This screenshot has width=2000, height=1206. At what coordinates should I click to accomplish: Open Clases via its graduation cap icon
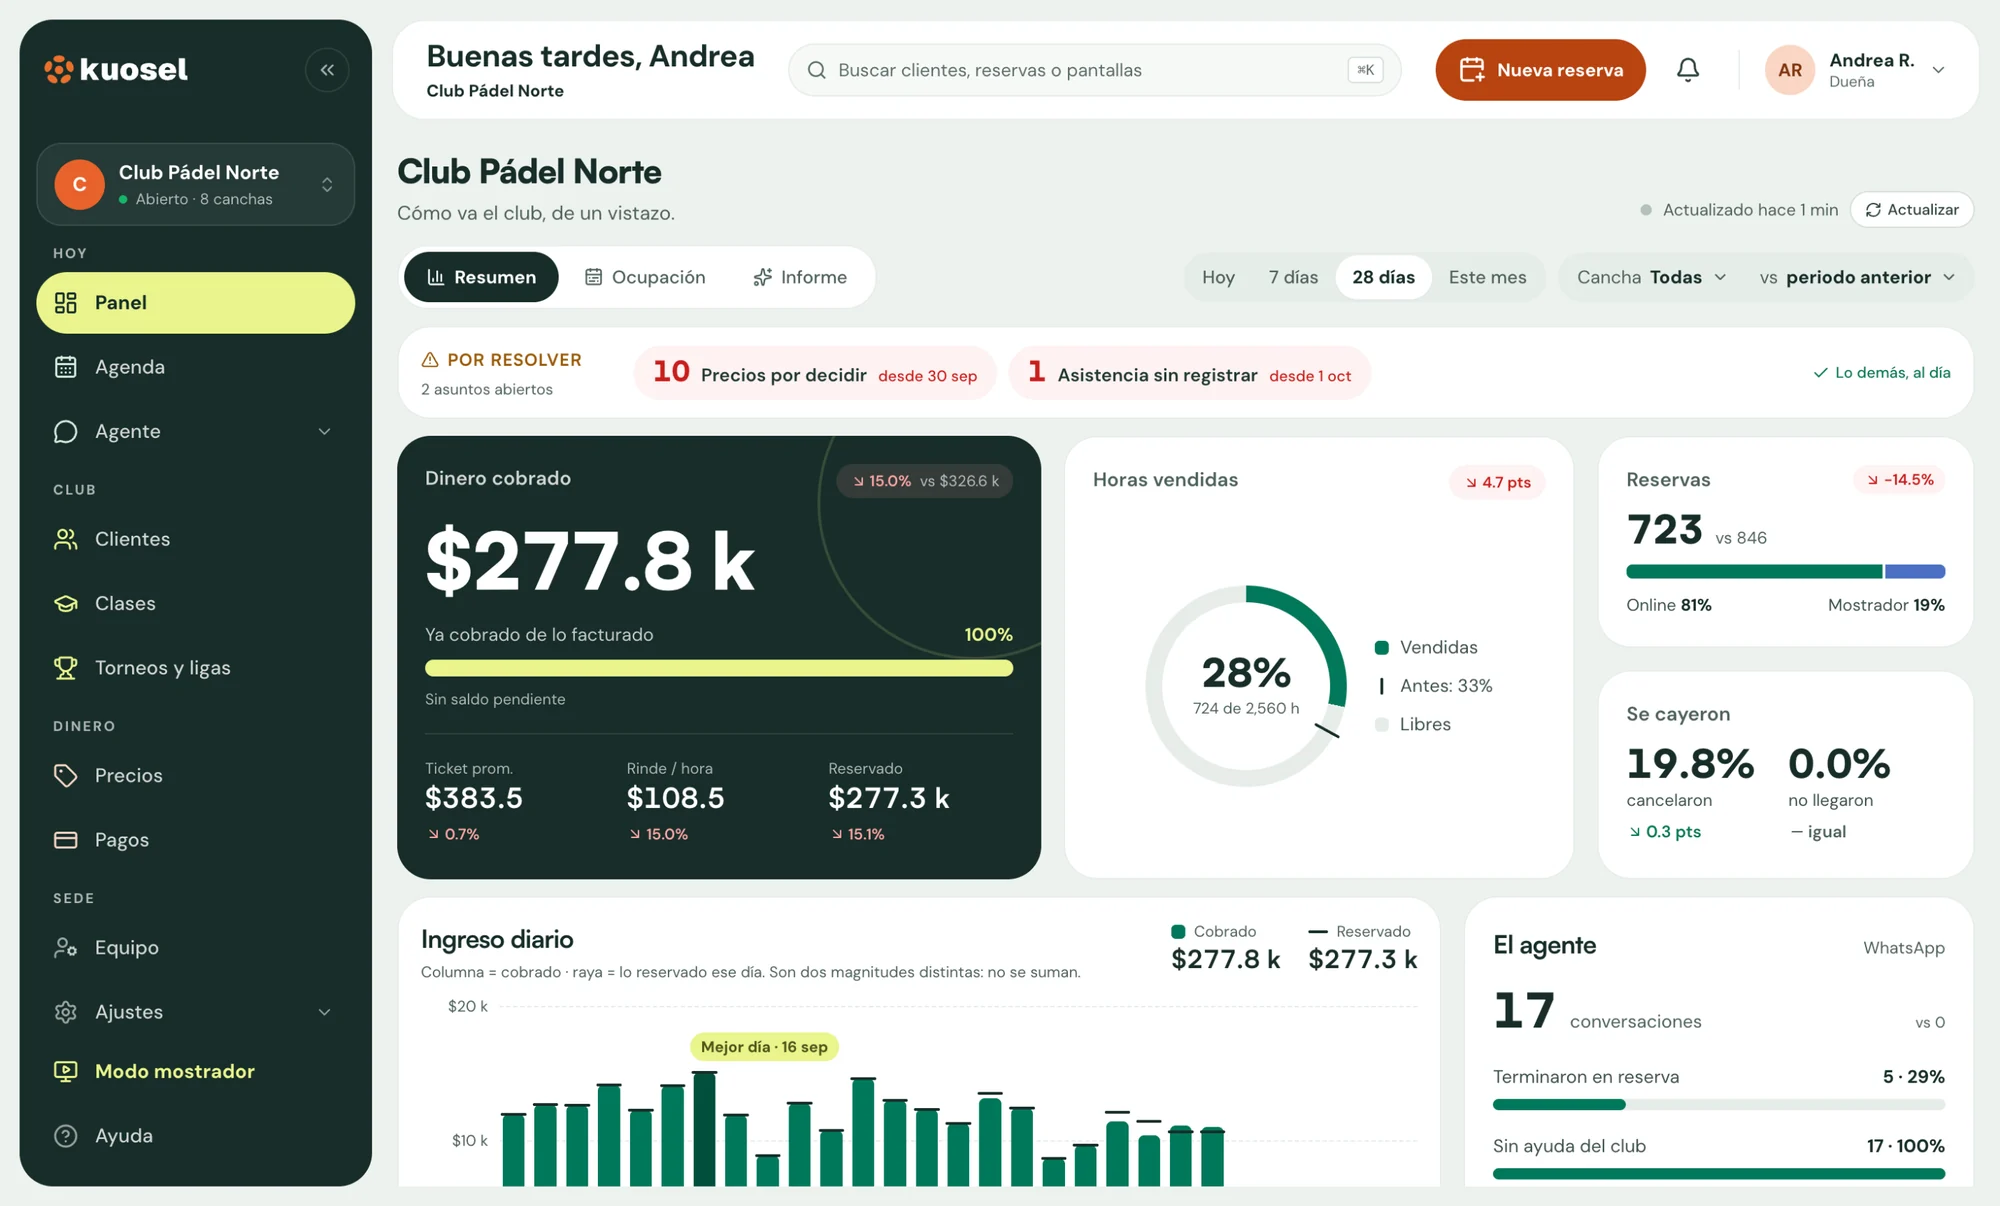click(66, 603)
